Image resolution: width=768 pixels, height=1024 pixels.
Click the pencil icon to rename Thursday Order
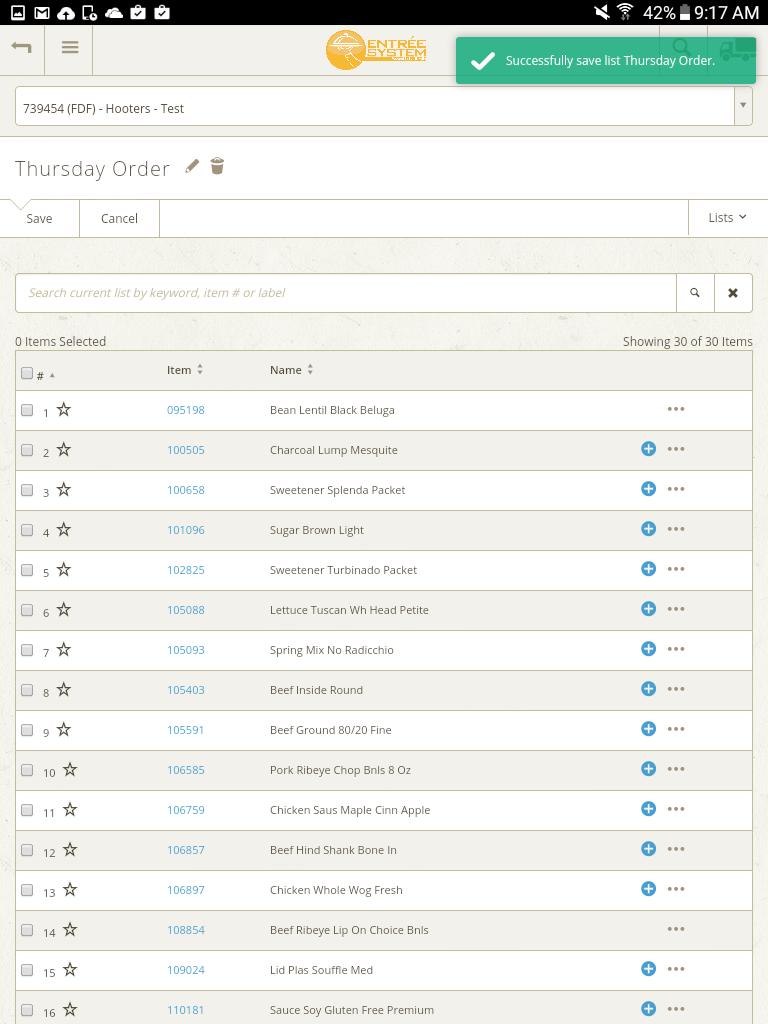[192, 167]
